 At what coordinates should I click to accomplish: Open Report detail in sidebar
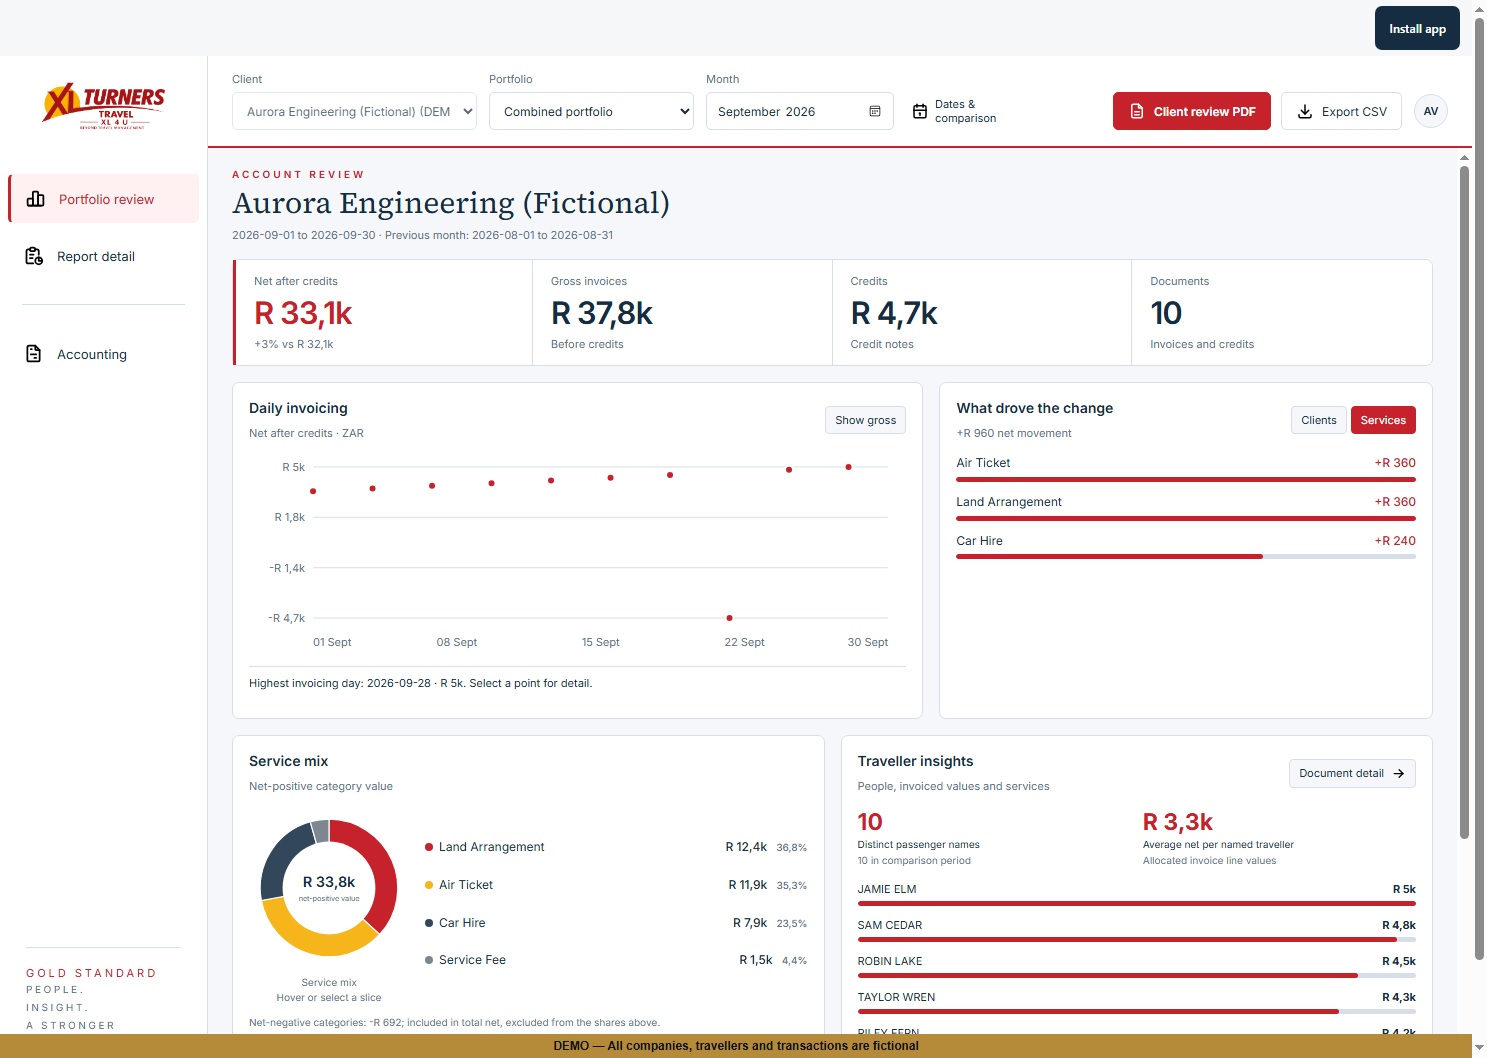click(104, 256)
